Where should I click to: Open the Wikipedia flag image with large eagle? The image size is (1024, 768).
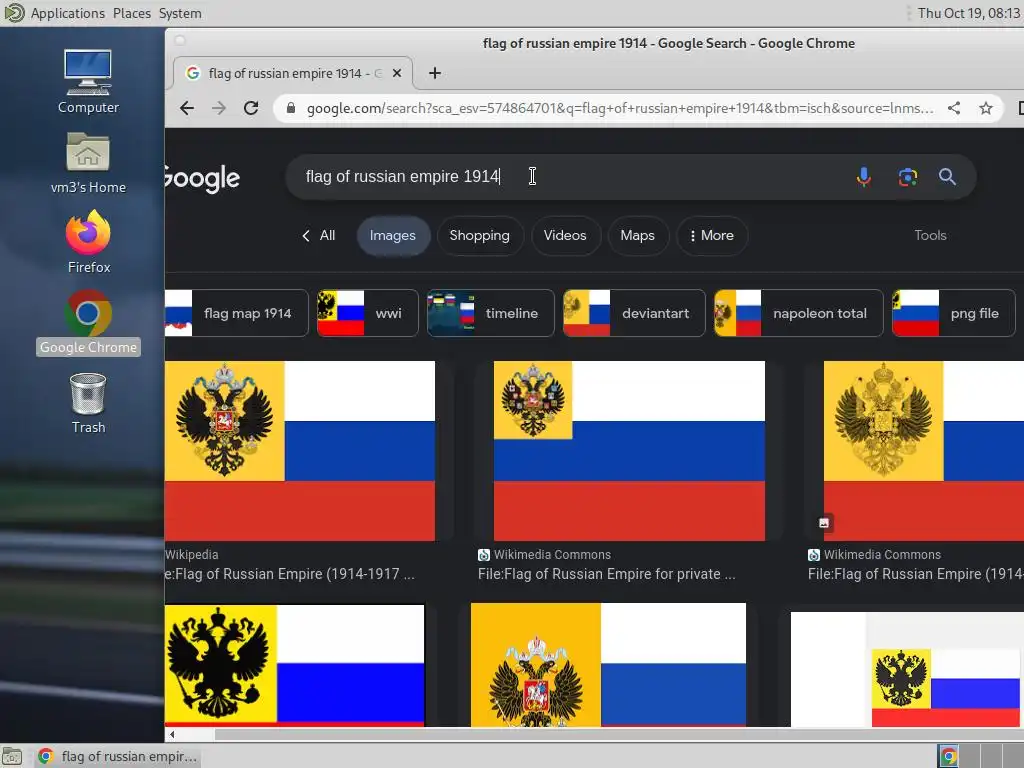point(300,451)
